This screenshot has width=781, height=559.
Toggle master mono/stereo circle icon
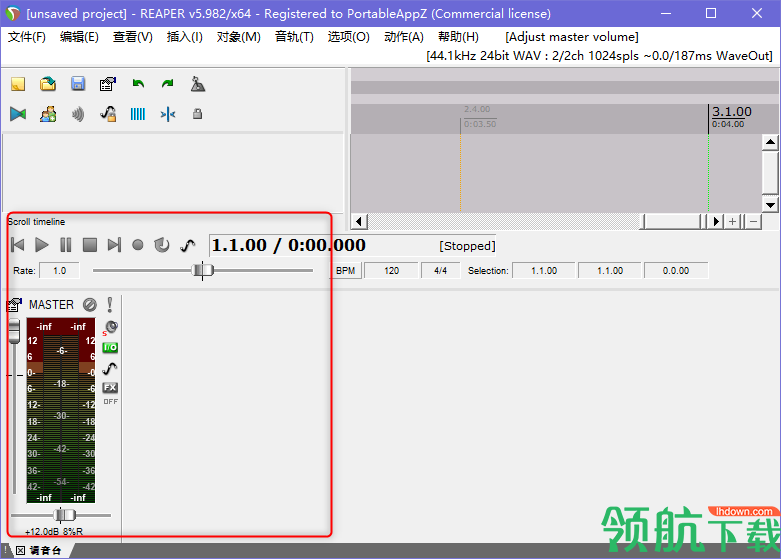coord(90,304)
